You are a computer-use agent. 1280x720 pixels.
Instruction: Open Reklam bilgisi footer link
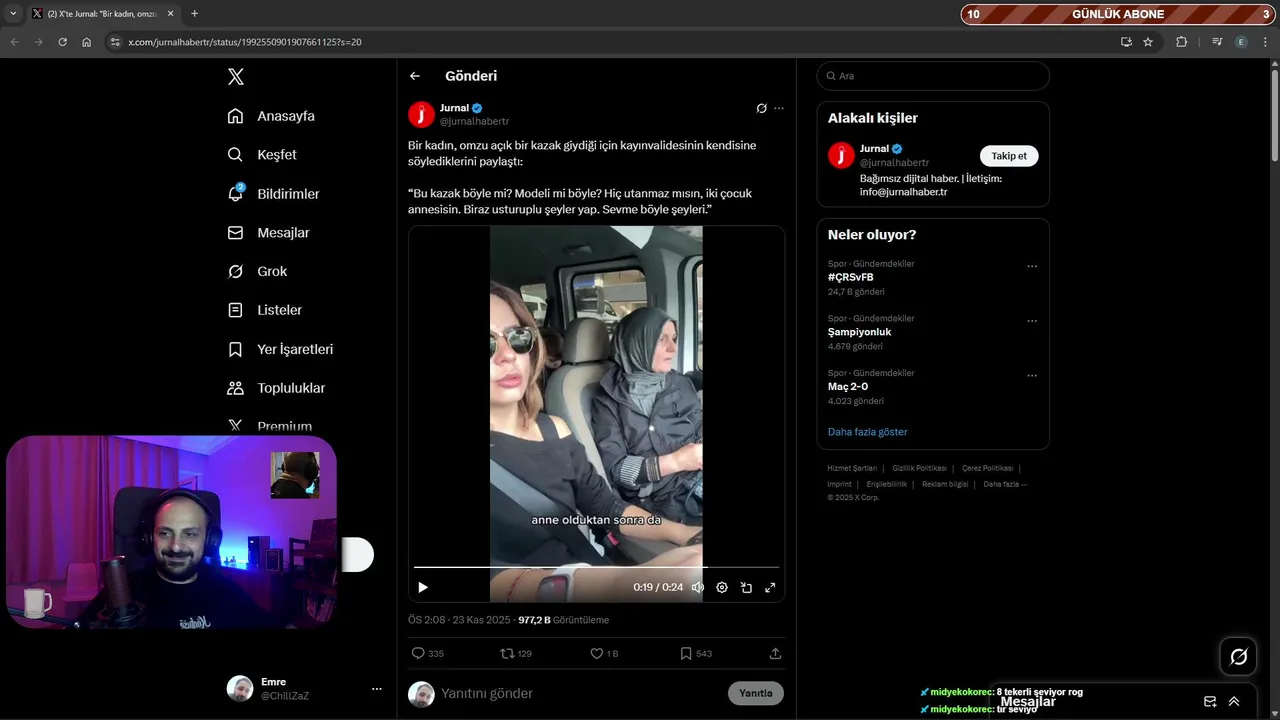point(945,484)
